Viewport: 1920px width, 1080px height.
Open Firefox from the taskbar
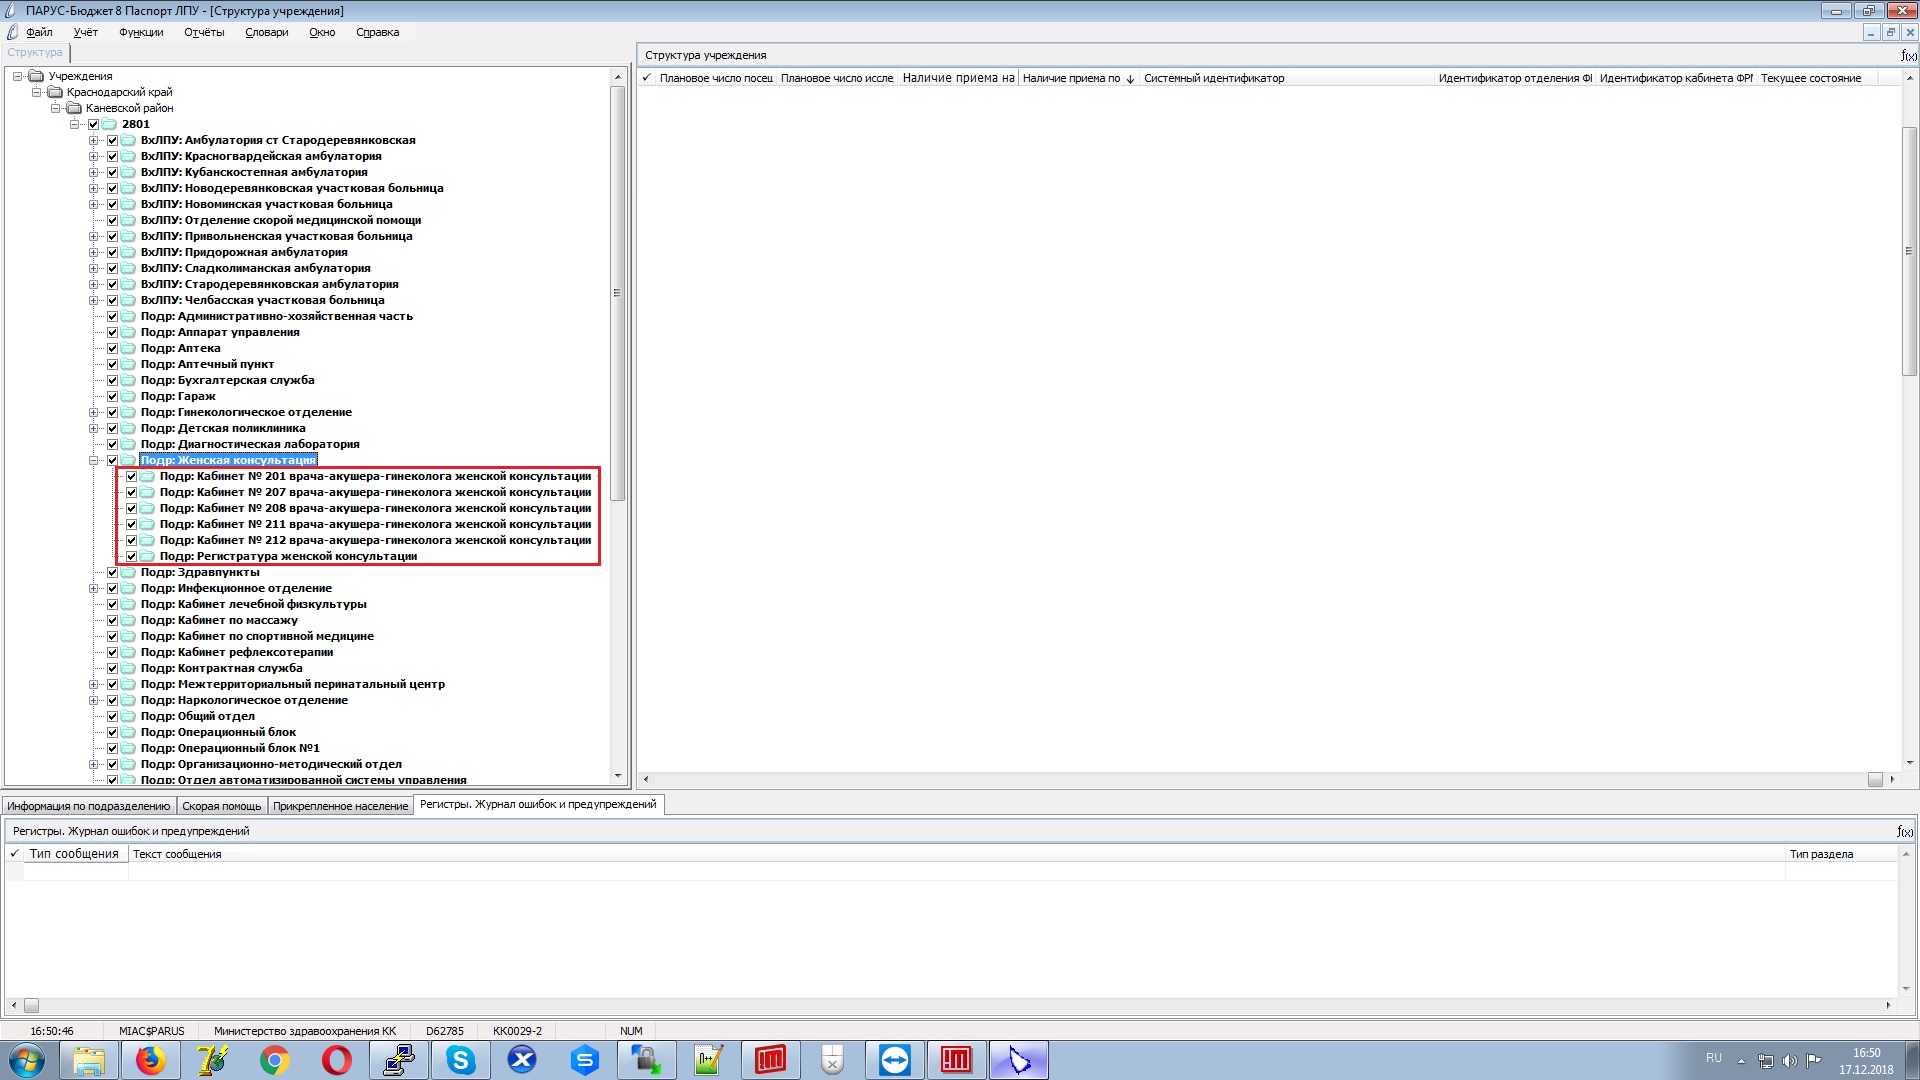tap(151, 1060)
